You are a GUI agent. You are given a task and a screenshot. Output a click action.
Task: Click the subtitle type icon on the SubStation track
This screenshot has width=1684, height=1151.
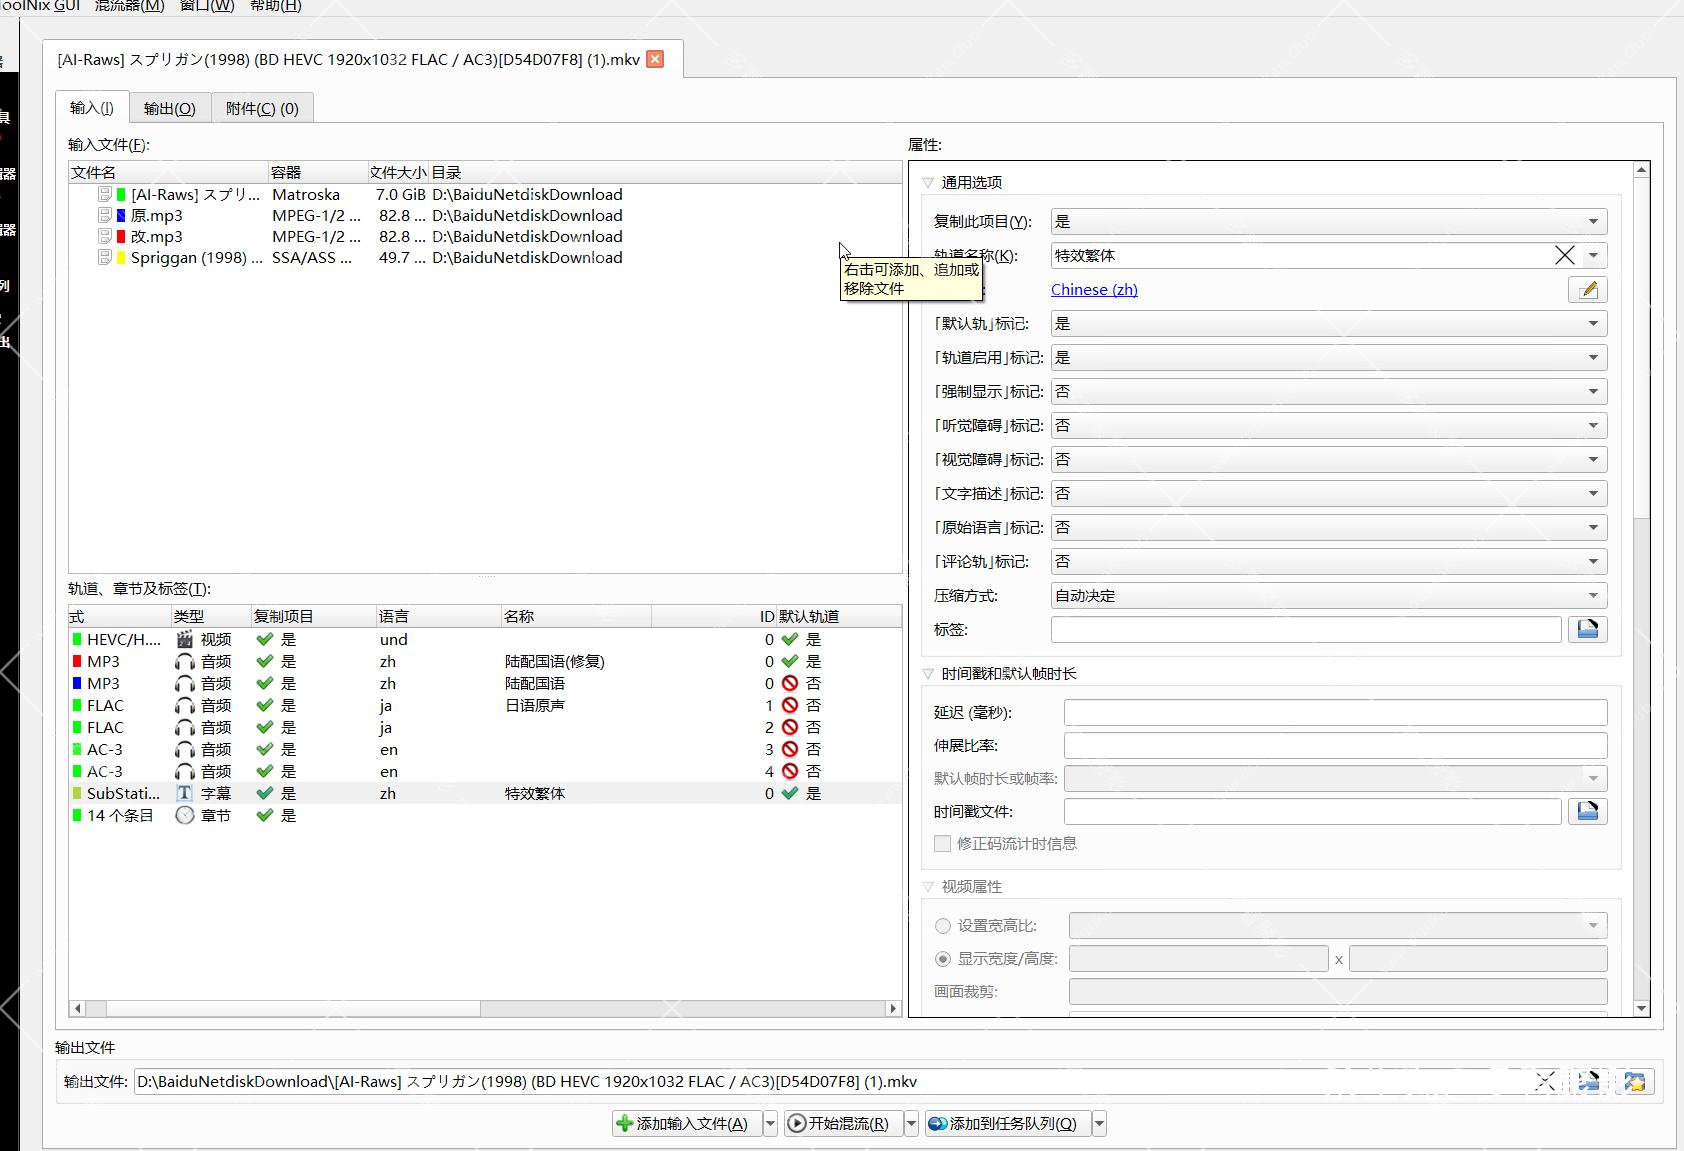(x=184, y=793)
